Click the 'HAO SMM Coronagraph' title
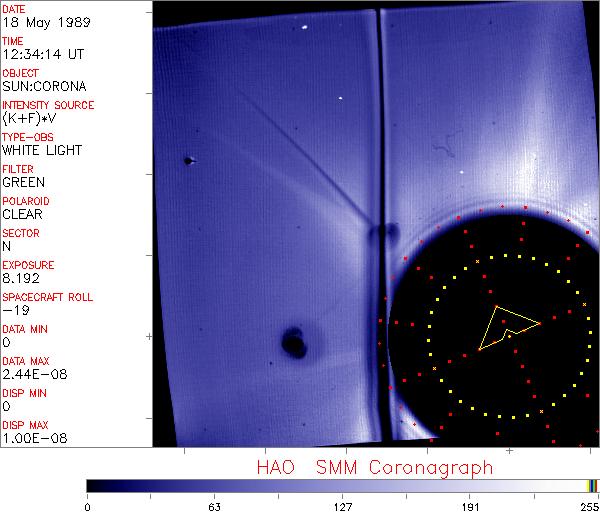The width and height of the screenshot is (600, 512). [375, 468]
